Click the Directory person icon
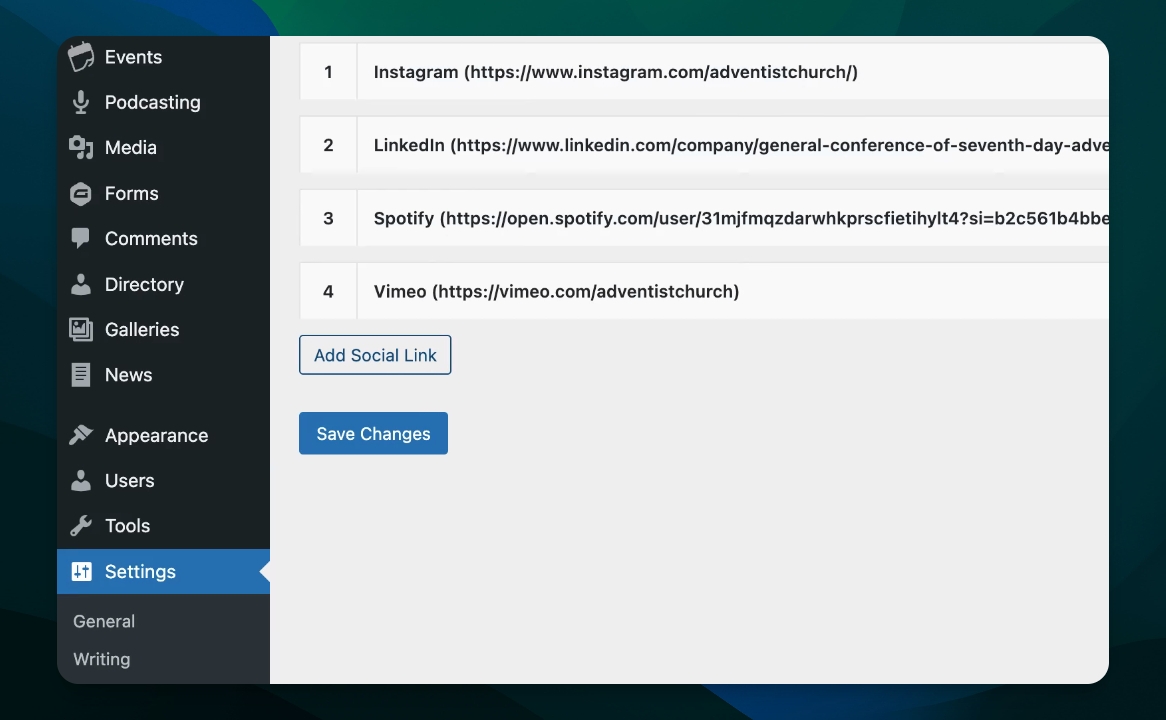The height and width of the screenshot is (720, 1166). point(81,284)
